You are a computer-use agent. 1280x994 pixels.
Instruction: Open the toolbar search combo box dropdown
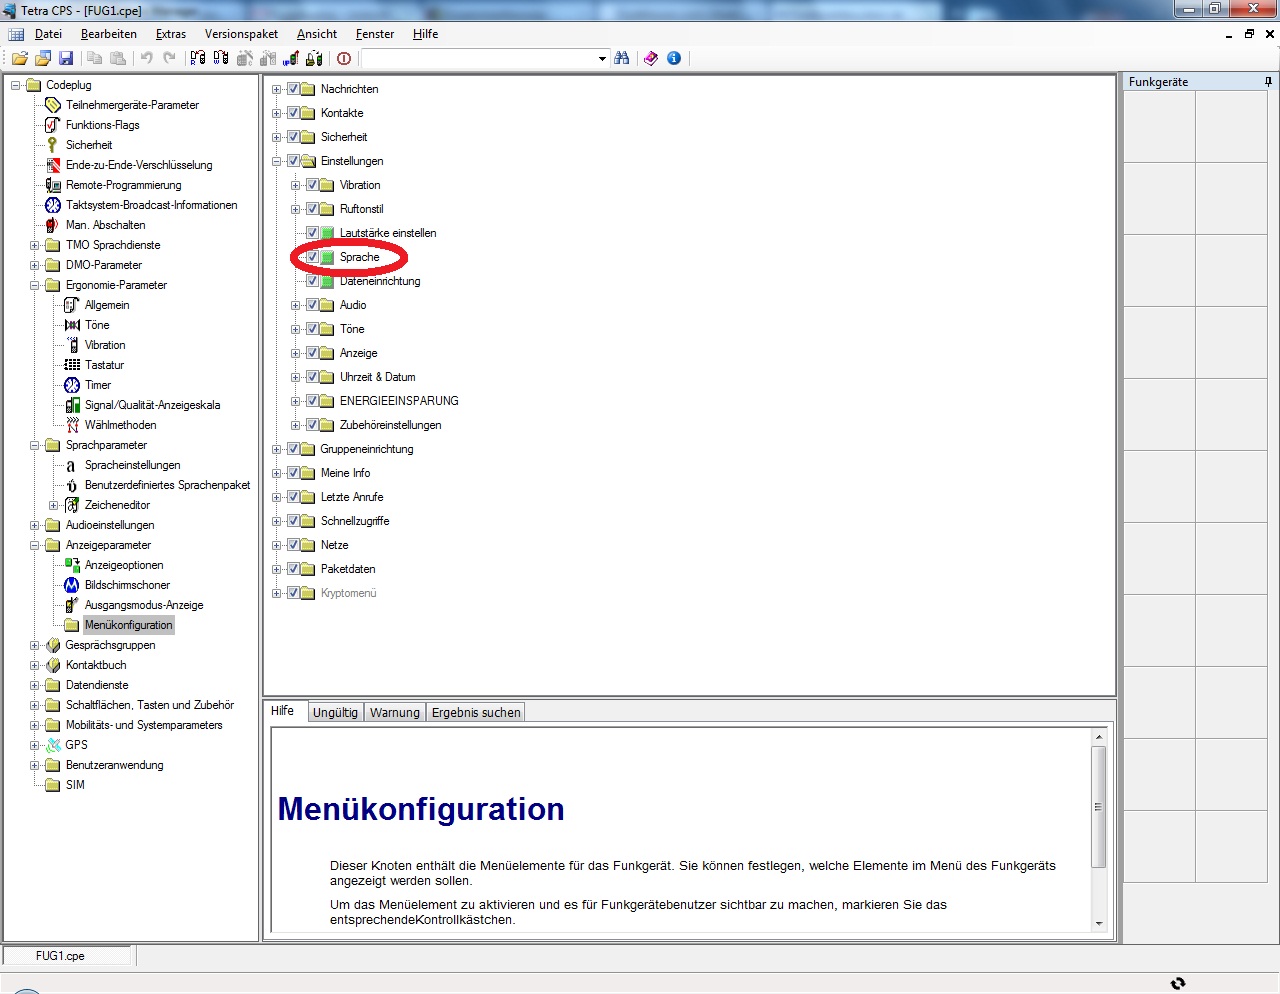point(602,59)
